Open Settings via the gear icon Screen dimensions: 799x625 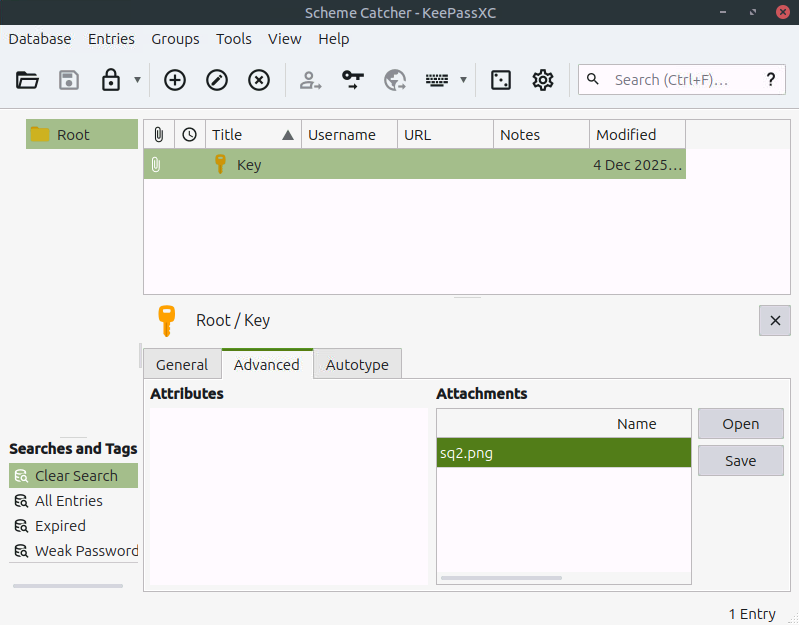pos(543,80)
